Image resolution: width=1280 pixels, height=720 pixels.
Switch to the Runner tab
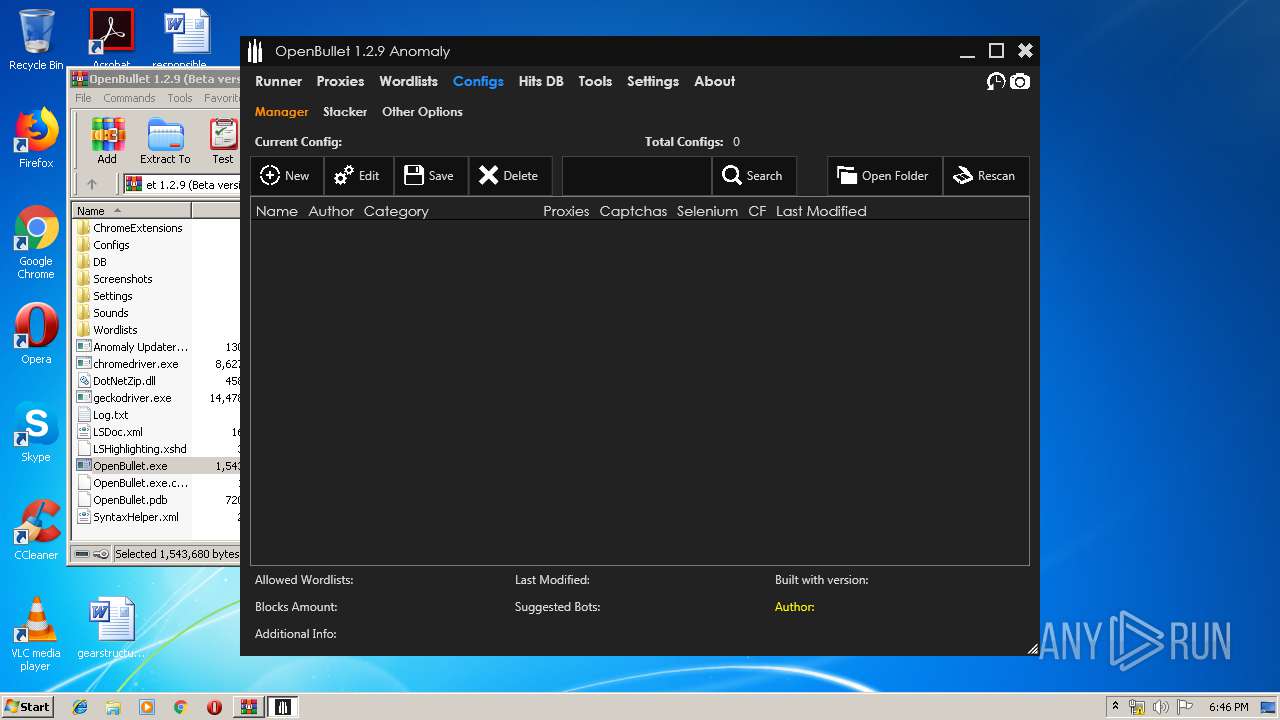278,81
